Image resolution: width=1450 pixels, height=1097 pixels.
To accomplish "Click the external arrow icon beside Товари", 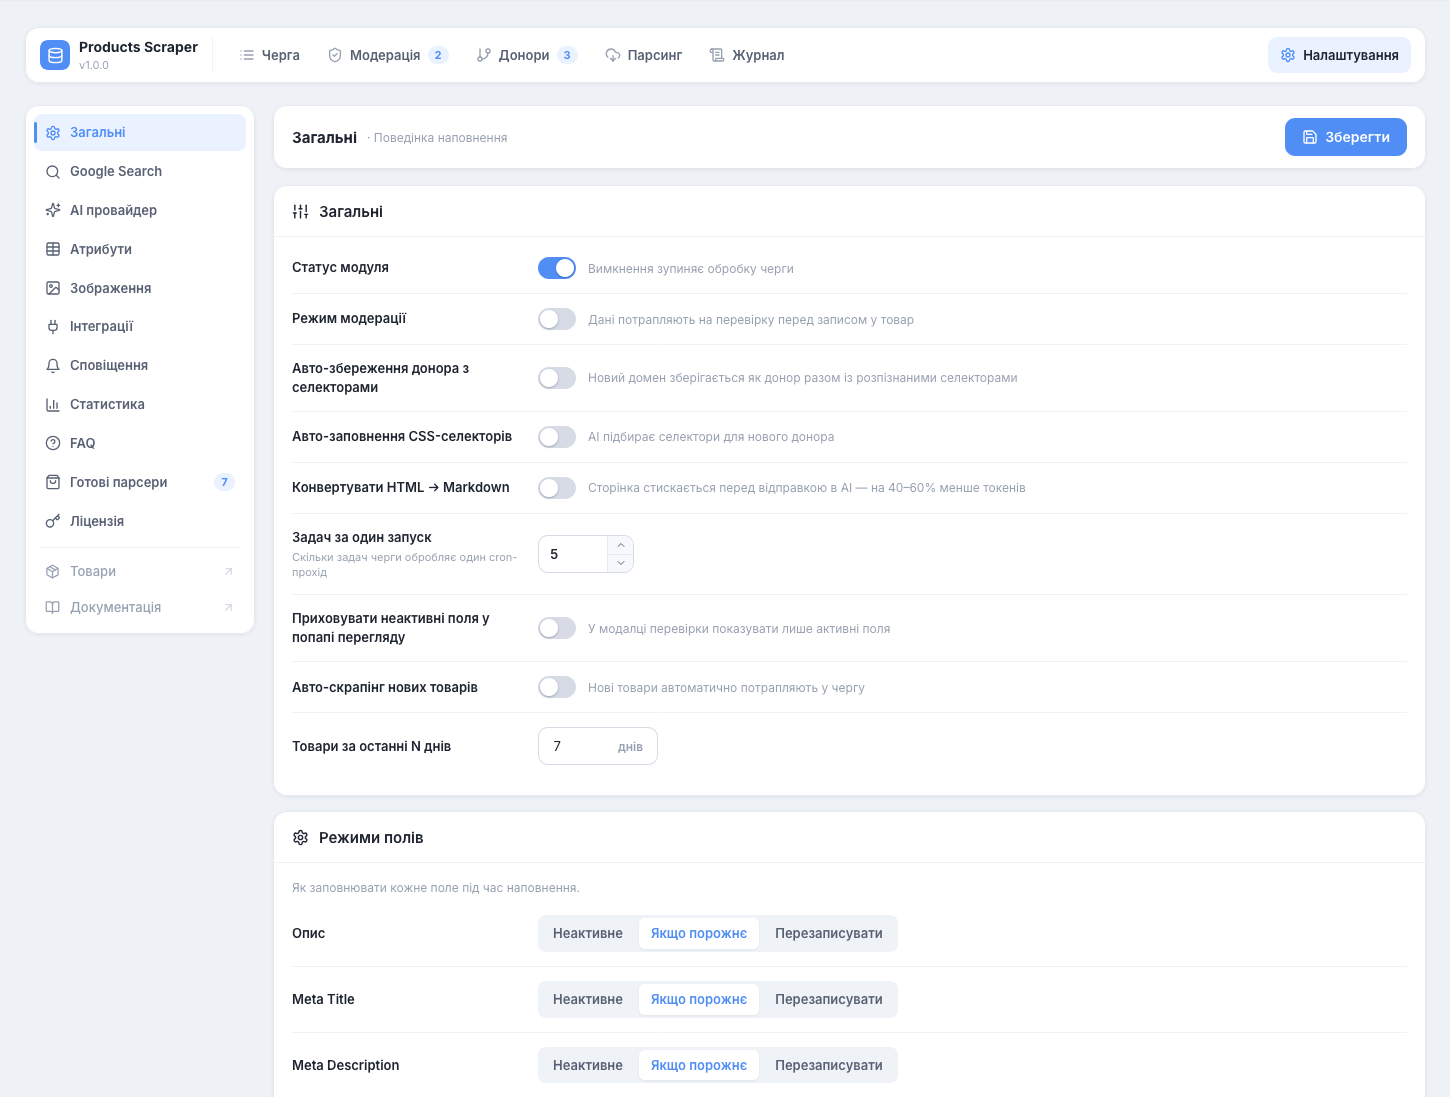I will point(228,572).
